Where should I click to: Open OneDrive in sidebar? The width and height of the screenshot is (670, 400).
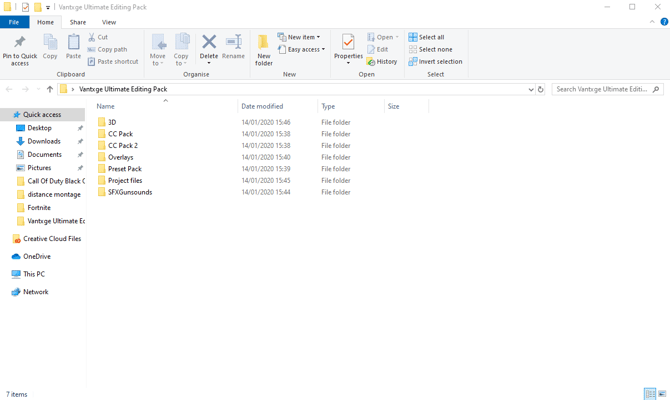[37, 256]
